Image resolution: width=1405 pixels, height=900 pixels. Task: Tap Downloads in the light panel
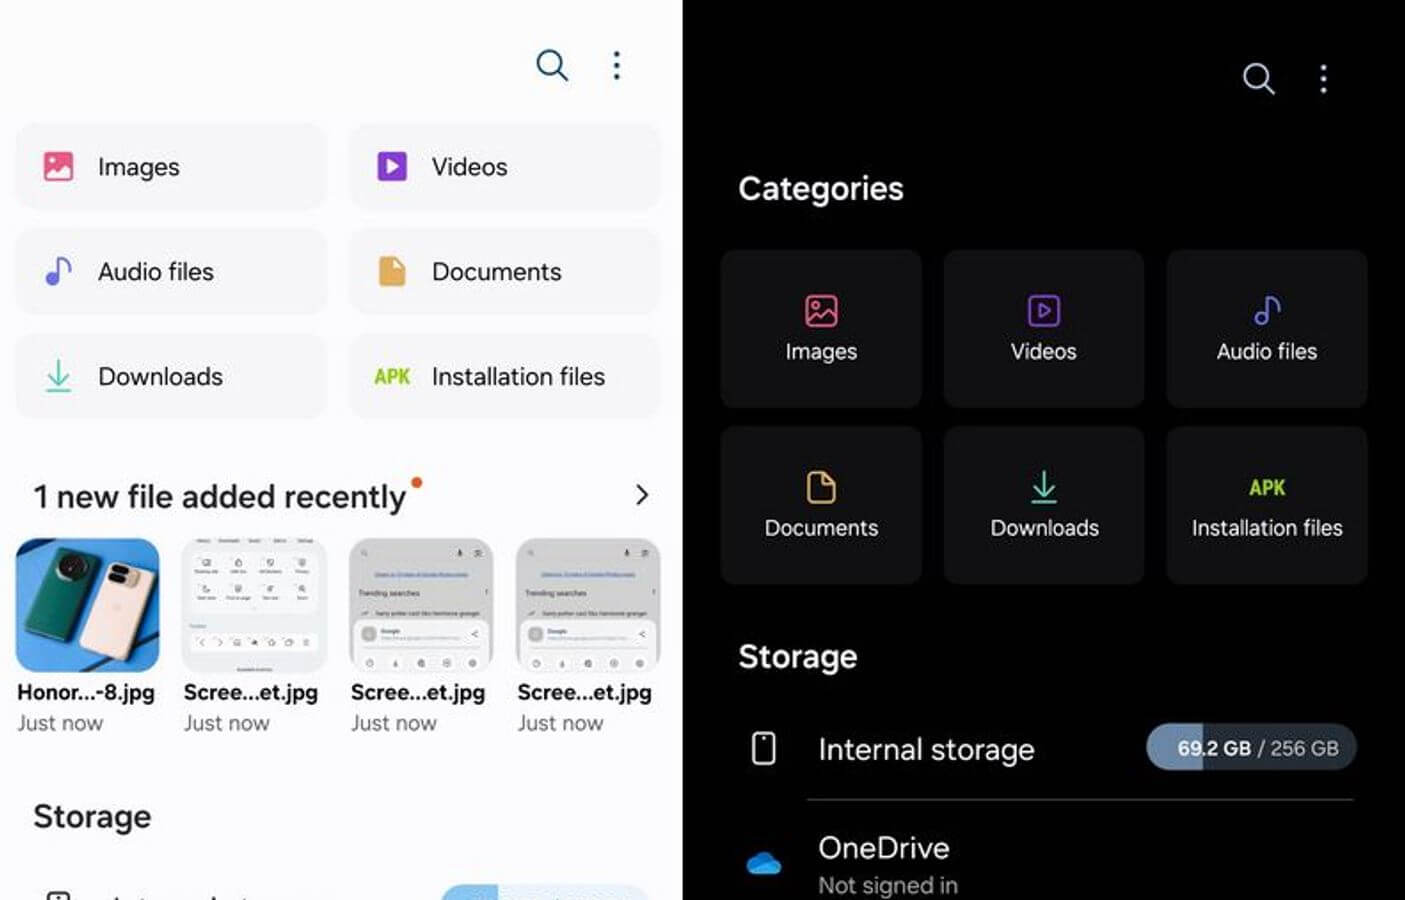[x=171, y=377]
